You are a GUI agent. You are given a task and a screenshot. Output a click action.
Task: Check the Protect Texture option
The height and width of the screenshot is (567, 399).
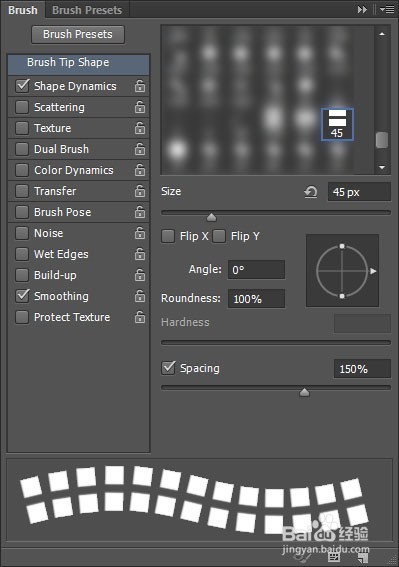click(22, 317)
